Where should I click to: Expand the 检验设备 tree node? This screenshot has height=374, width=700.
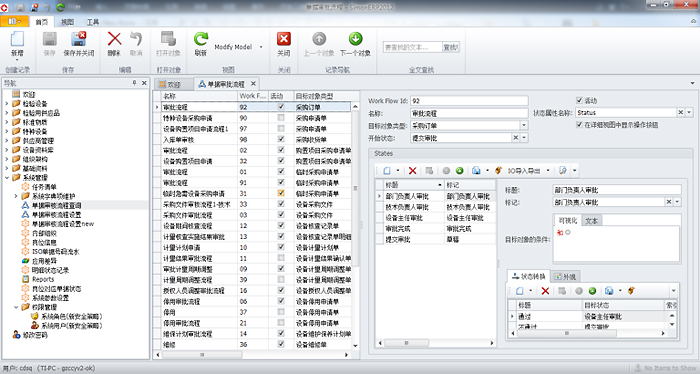tap(7, 104)
